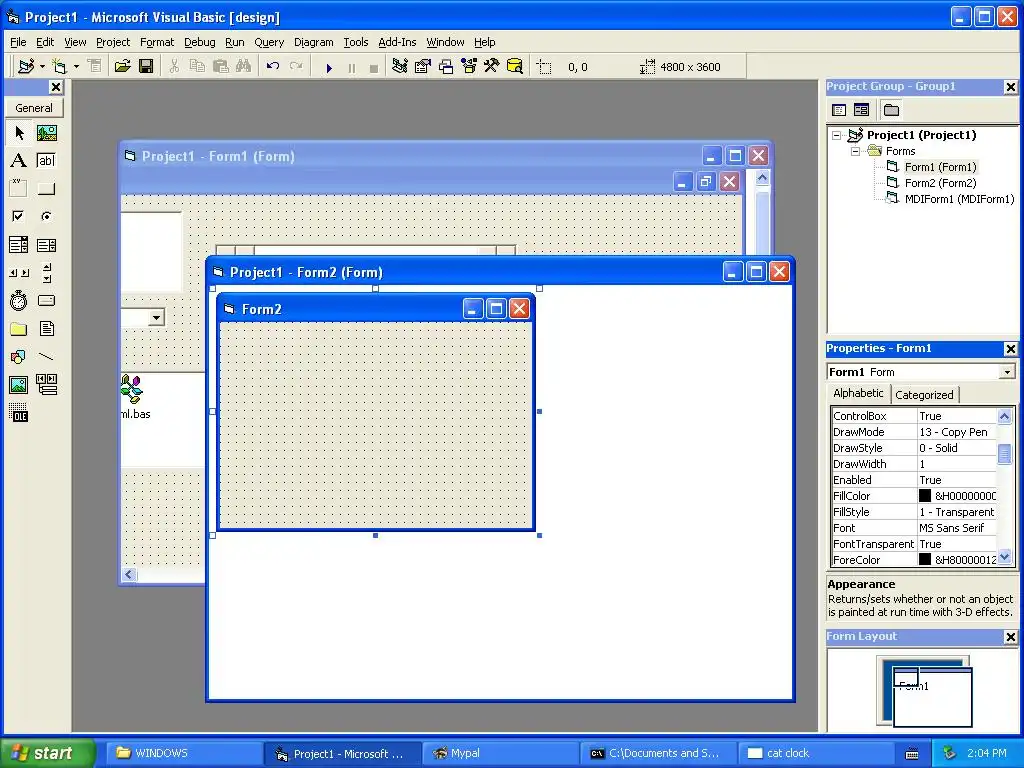Image resolution: width=1024 pixels, height=768 pixels.
Task: Select MDIForm1 in project tree
Action: (959, 199)
